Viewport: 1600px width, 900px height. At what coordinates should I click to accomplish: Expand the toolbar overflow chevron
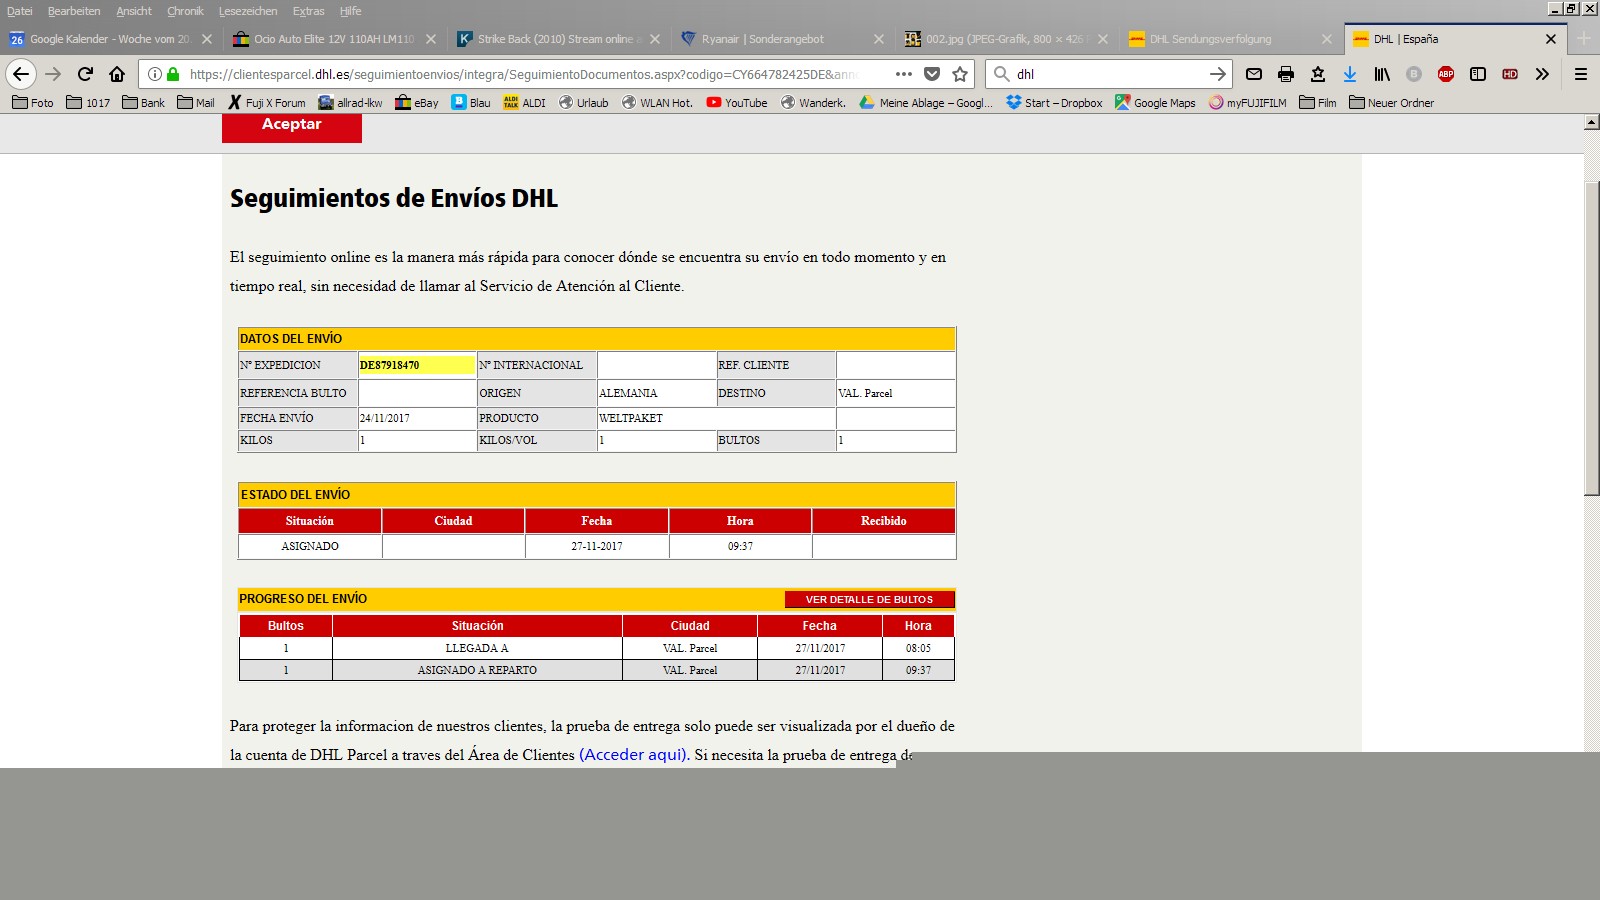point(1542,74)
